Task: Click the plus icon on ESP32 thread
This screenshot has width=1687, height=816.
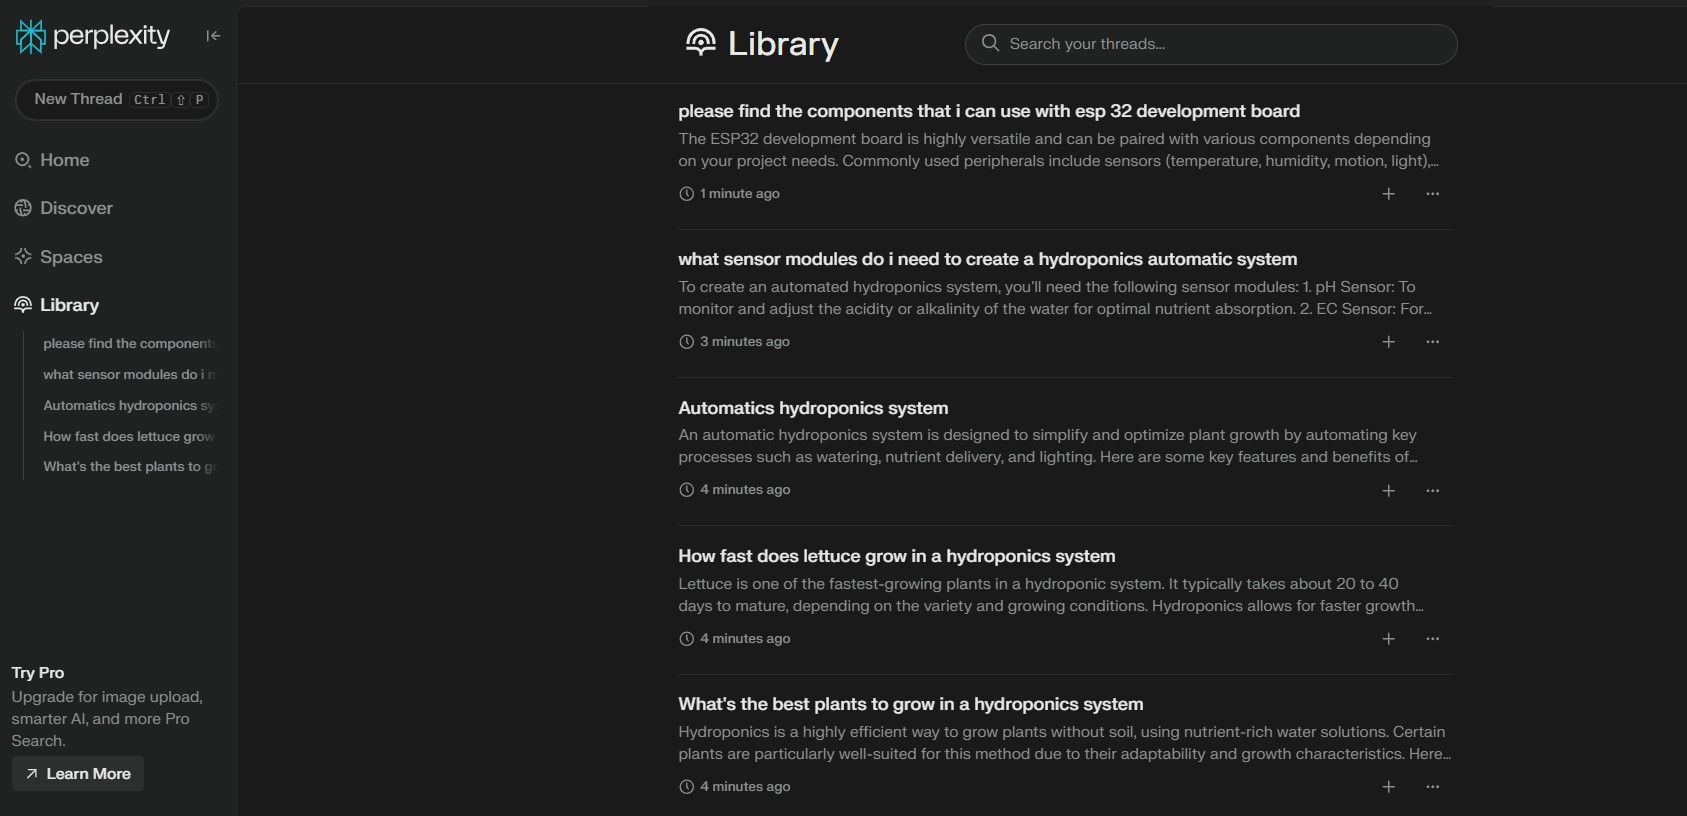Action: pyautogui.click(x=1388, y=194)
